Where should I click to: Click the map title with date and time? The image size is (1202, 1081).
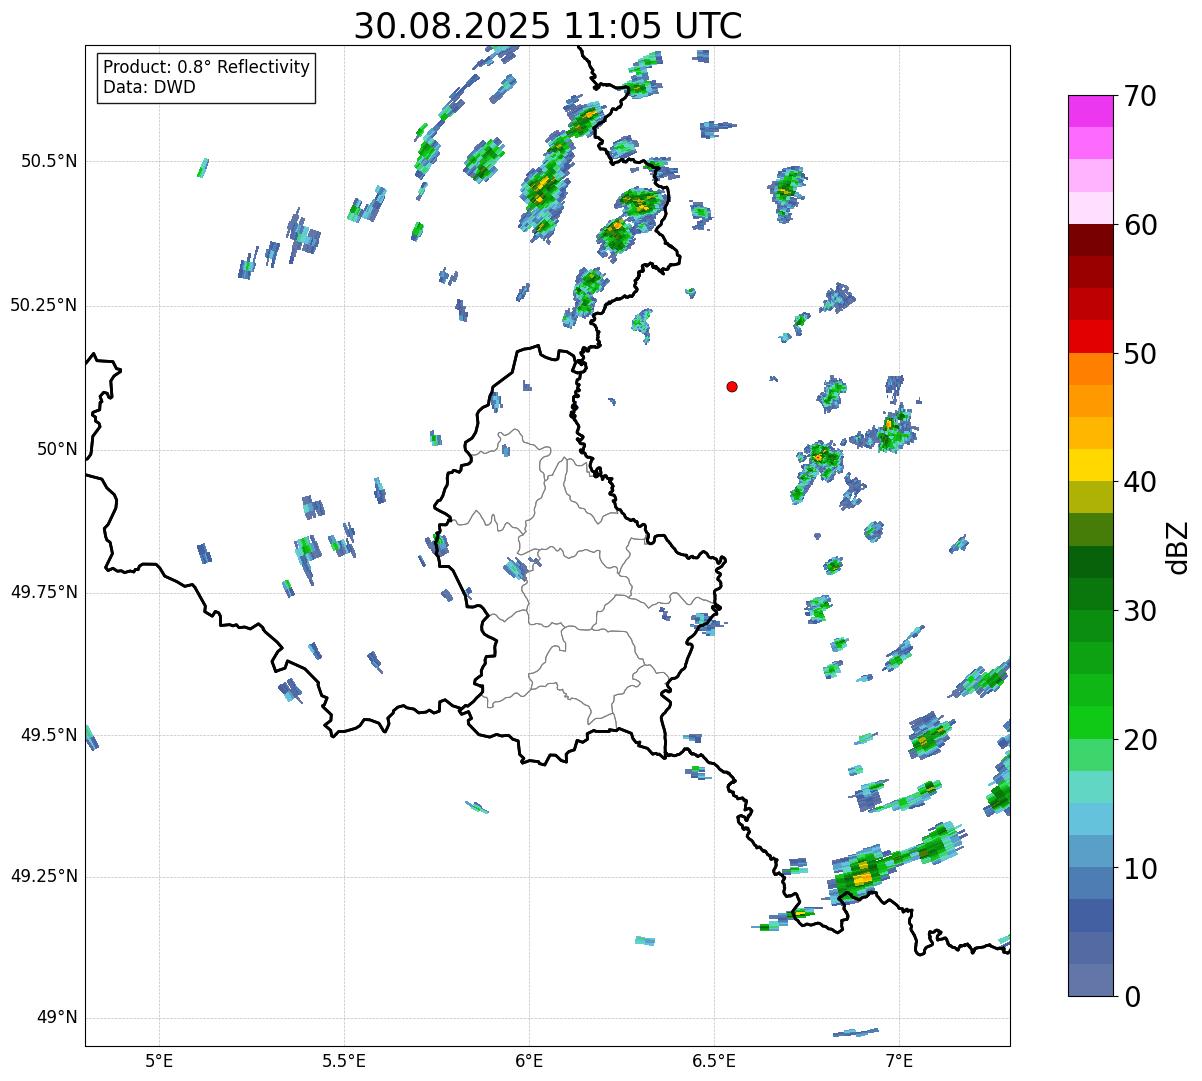click(x=548, y=26)
